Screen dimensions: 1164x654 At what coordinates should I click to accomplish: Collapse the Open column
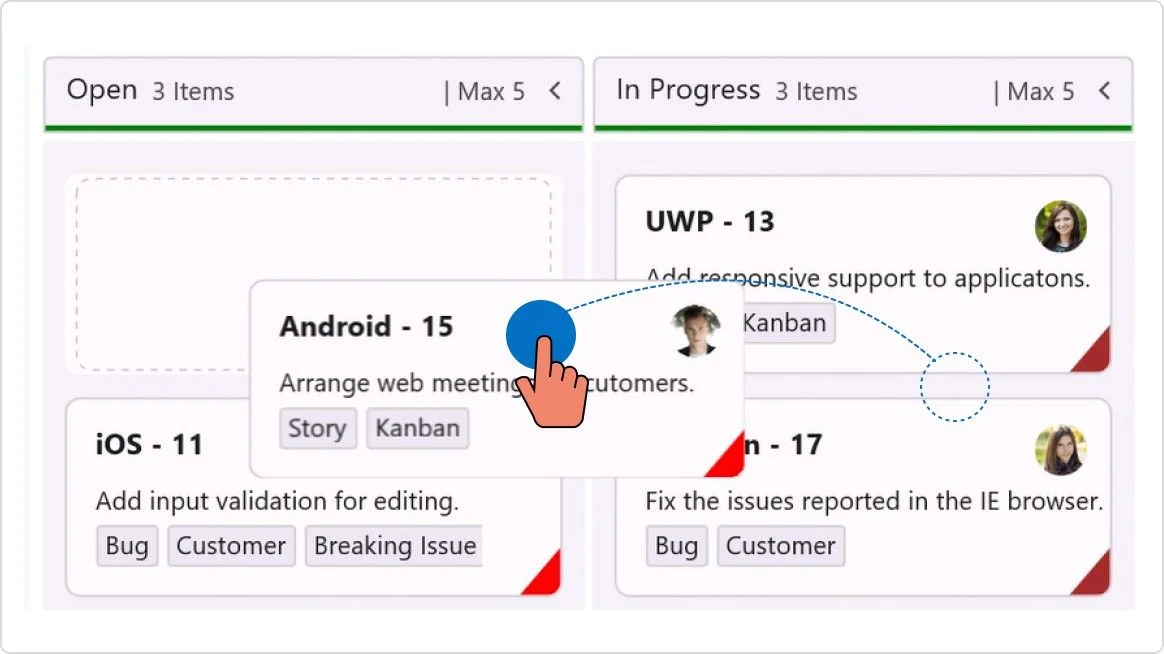pyautogui.click(x=556, y=90)
